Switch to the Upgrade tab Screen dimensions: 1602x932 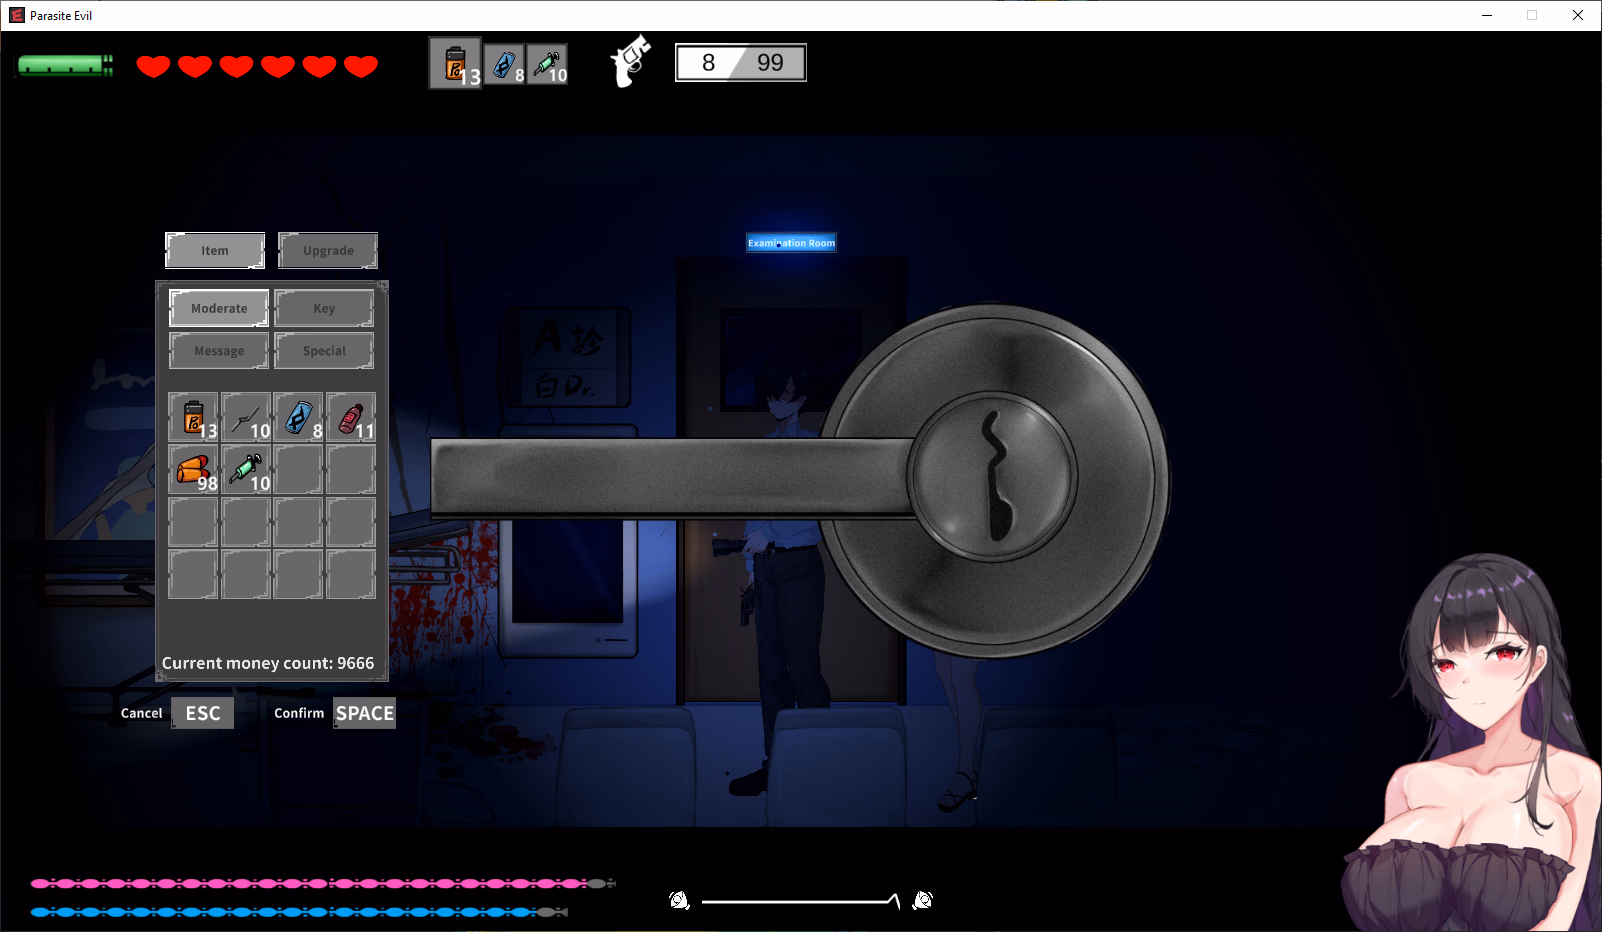tap(328, 251)
